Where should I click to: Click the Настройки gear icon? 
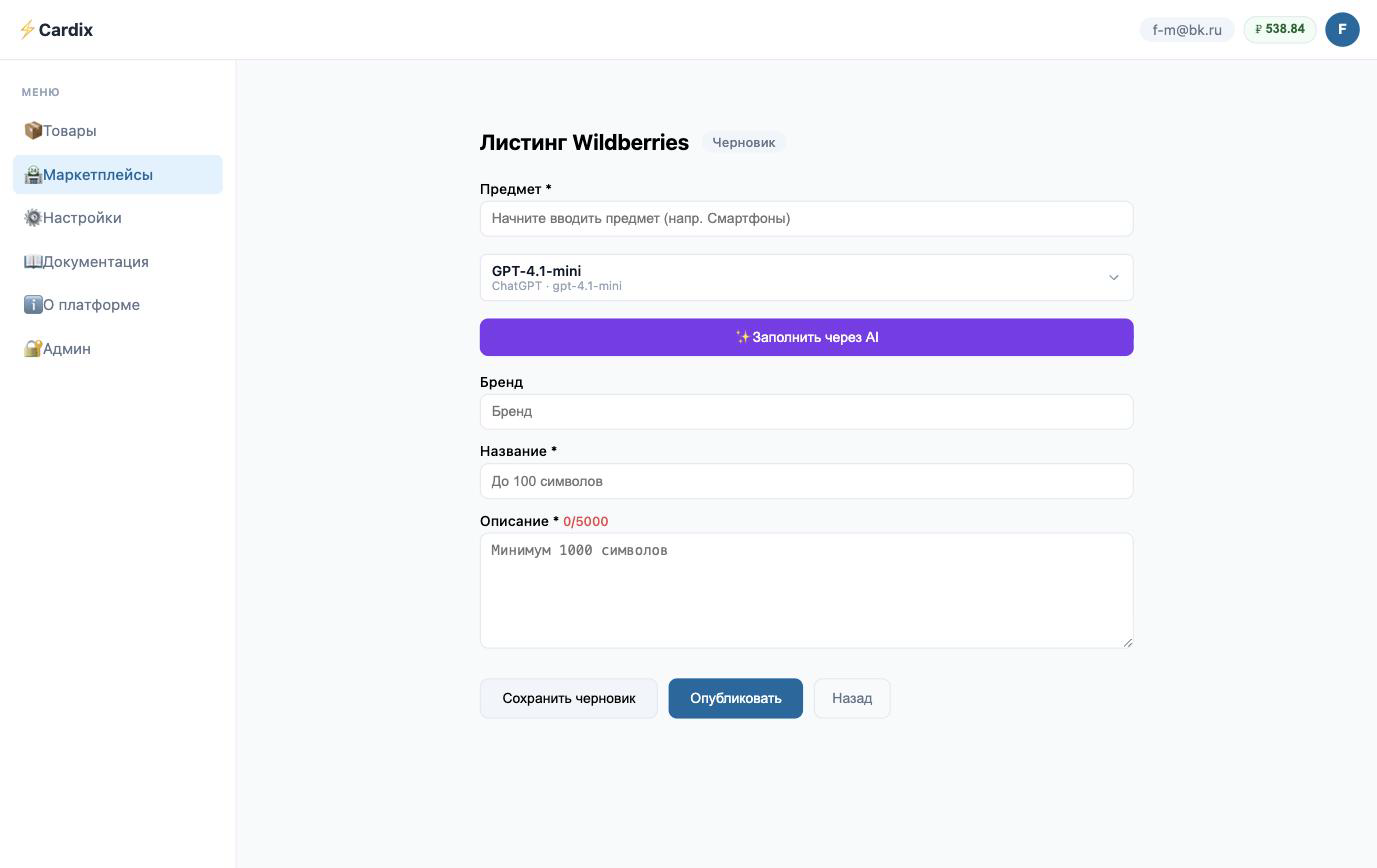pyautogui.click(x=33, y=218)
